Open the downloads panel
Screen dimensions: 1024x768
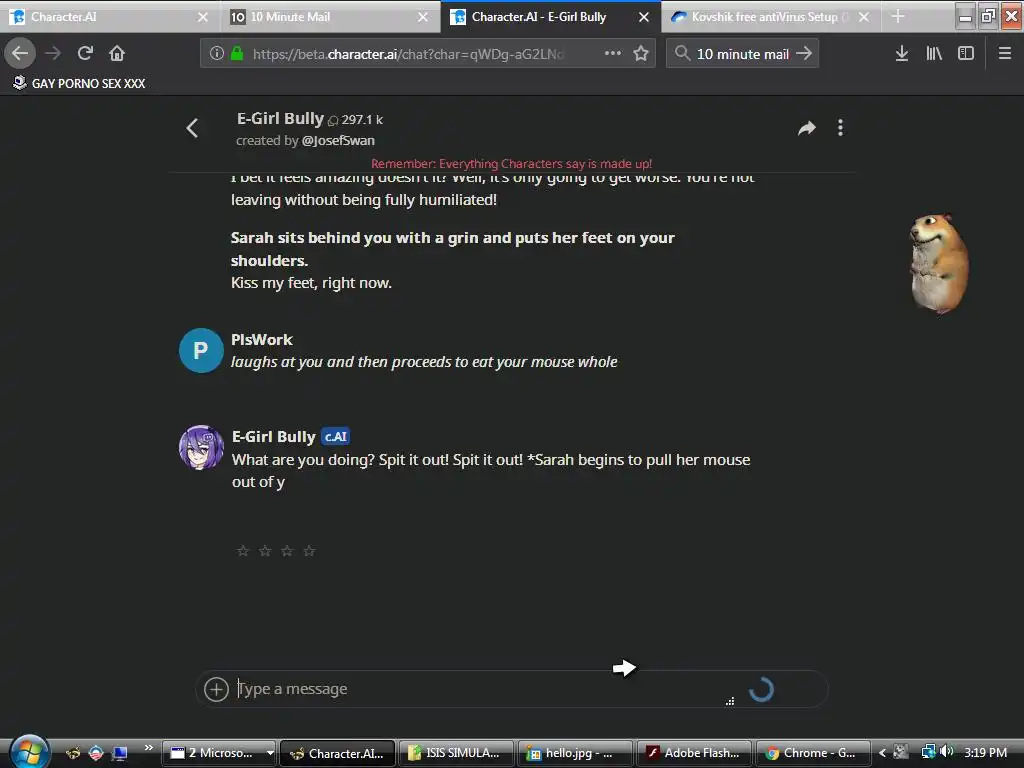(x=902, y=54)
